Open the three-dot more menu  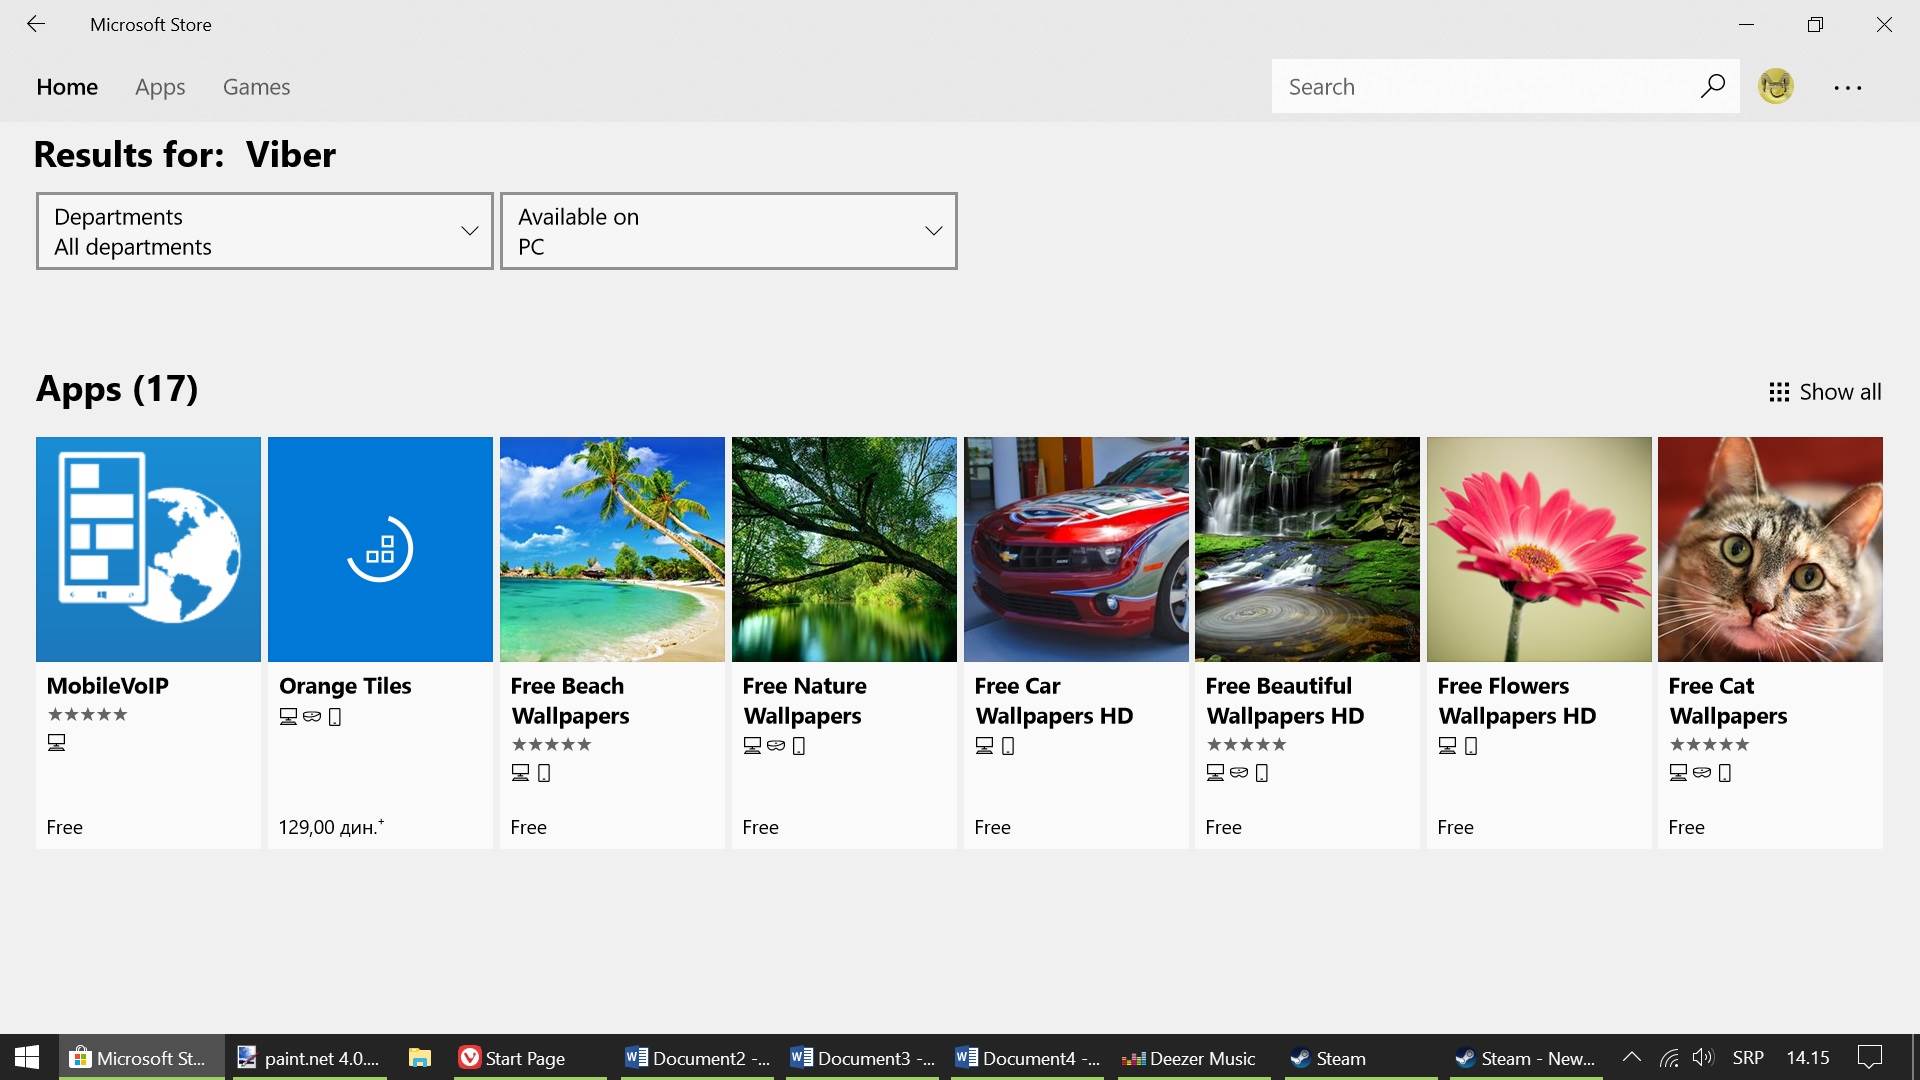pos(1847,88)
